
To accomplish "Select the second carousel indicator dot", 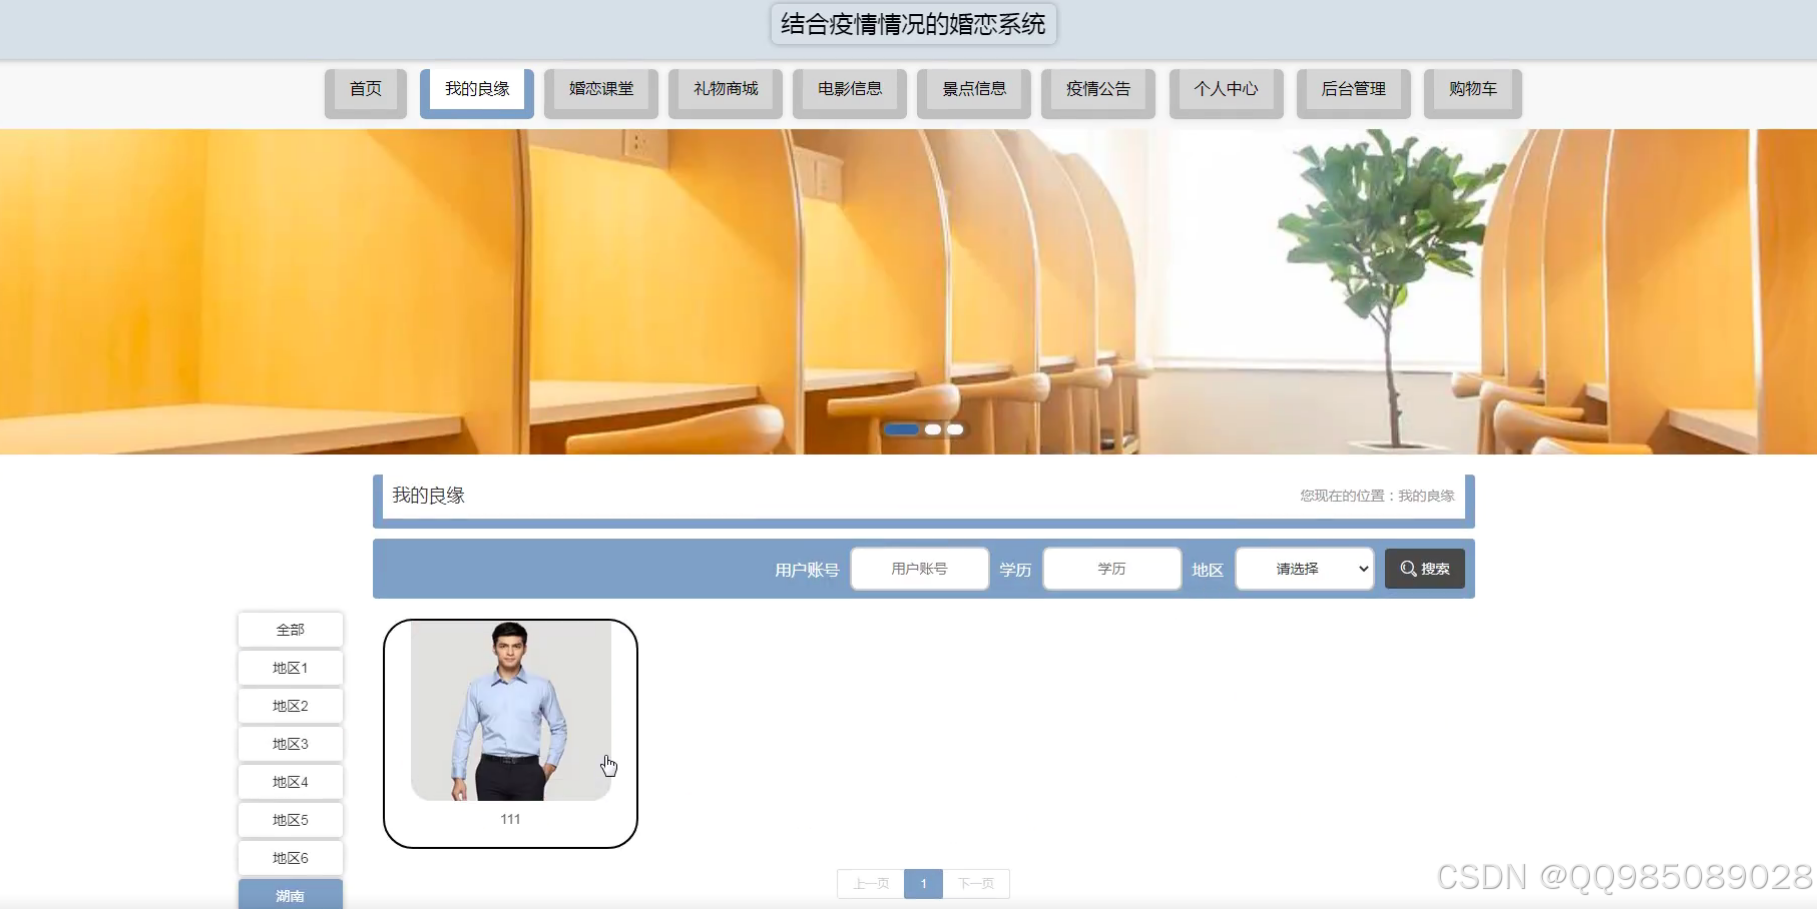I will point(934,429).
